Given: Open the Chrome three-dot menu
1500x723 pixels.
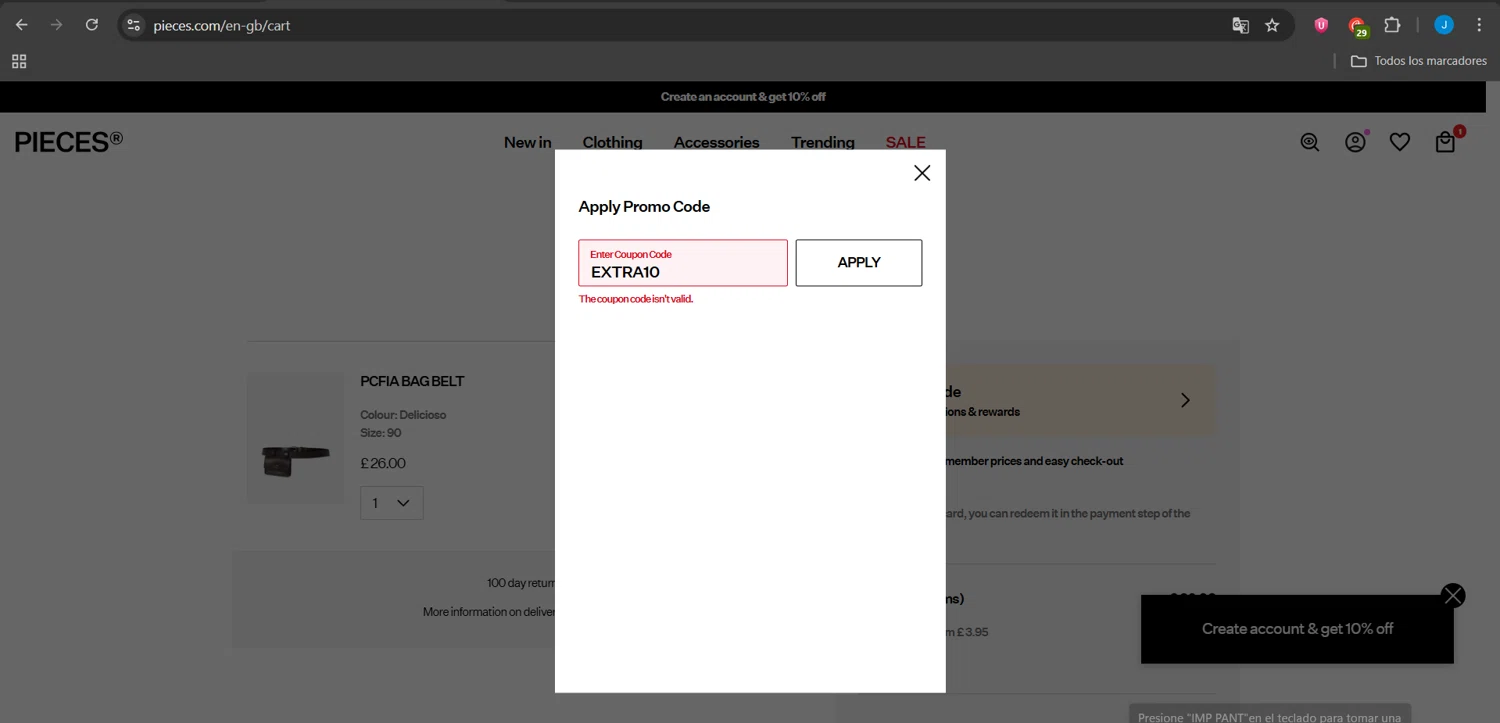Looking at the screenshot, I should [1479, 25].
